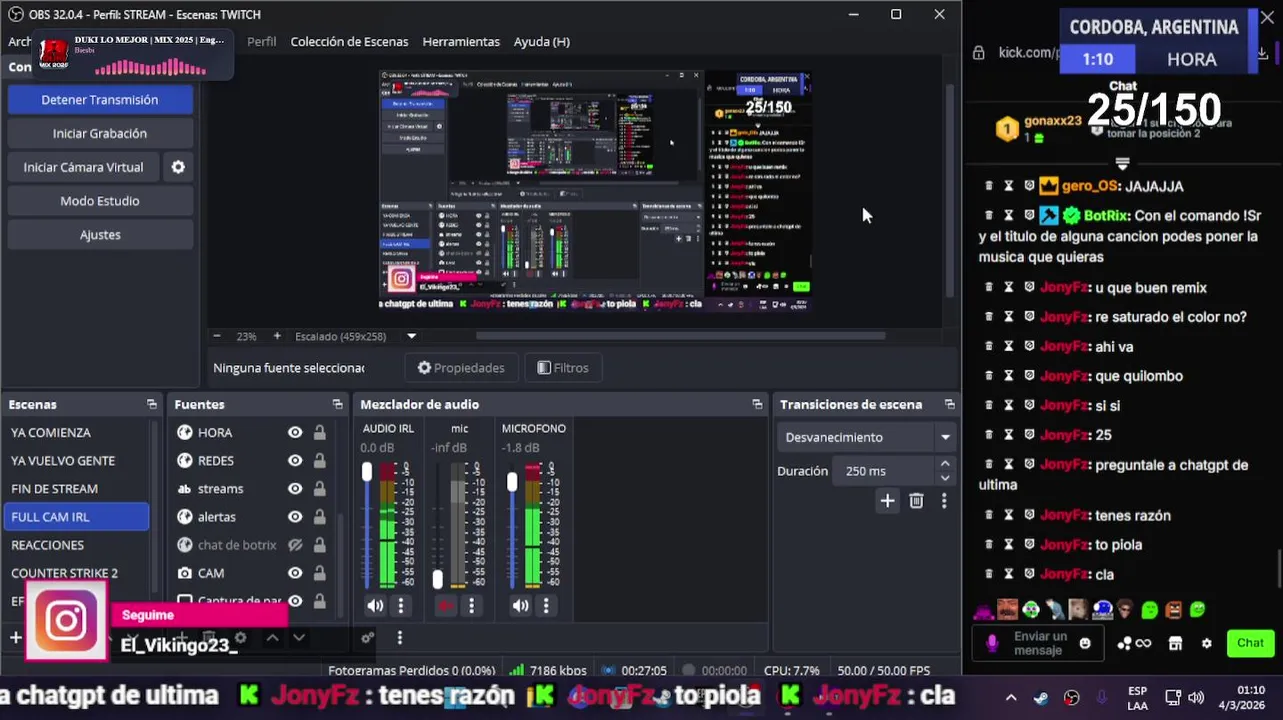This screenshot has height=720, width=1283.
Task: Open AUDIO IRL channel options menu
Action: (401, 605)
